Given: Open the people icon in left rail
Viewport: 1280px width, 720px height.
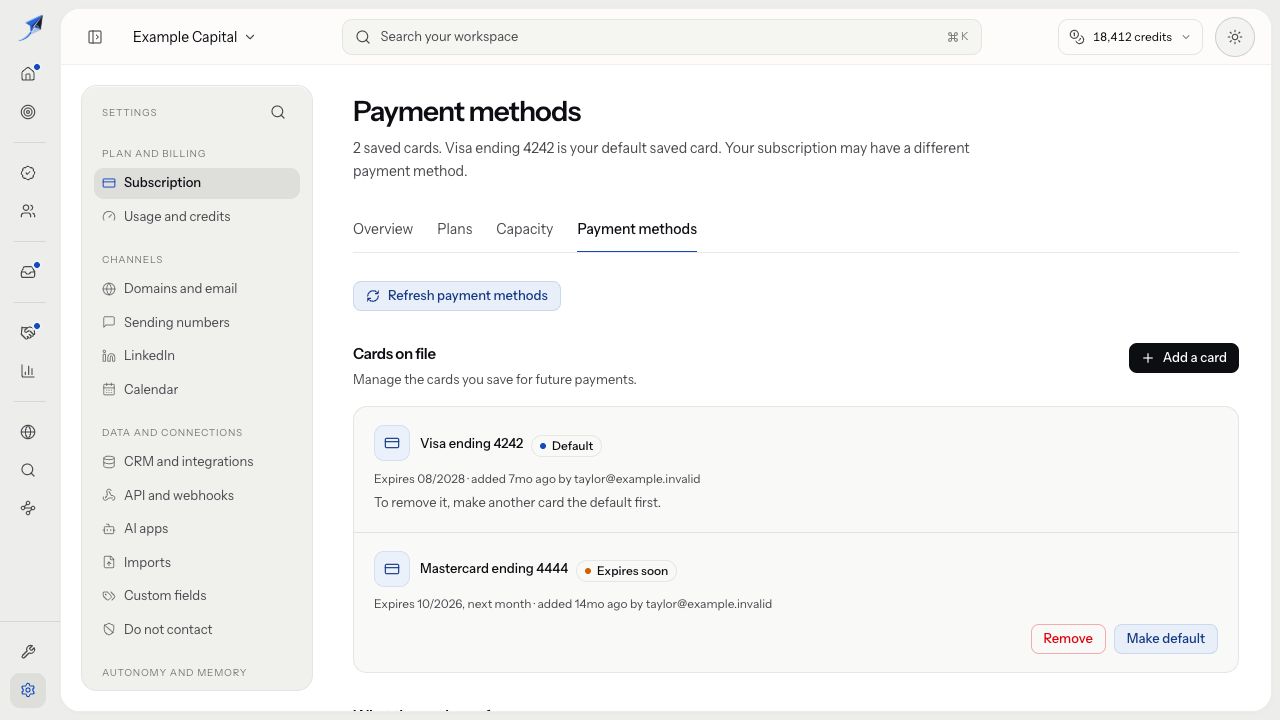Looking at the screenshot, I should point(28,211).
